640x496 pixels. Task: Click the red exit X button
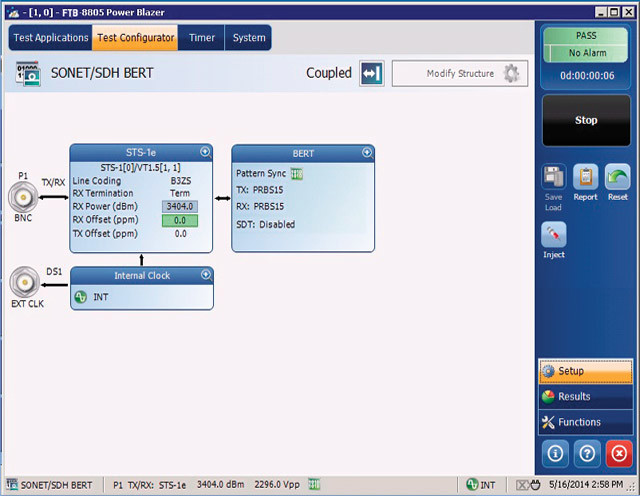pyautogui.click(x=619, y=453)
